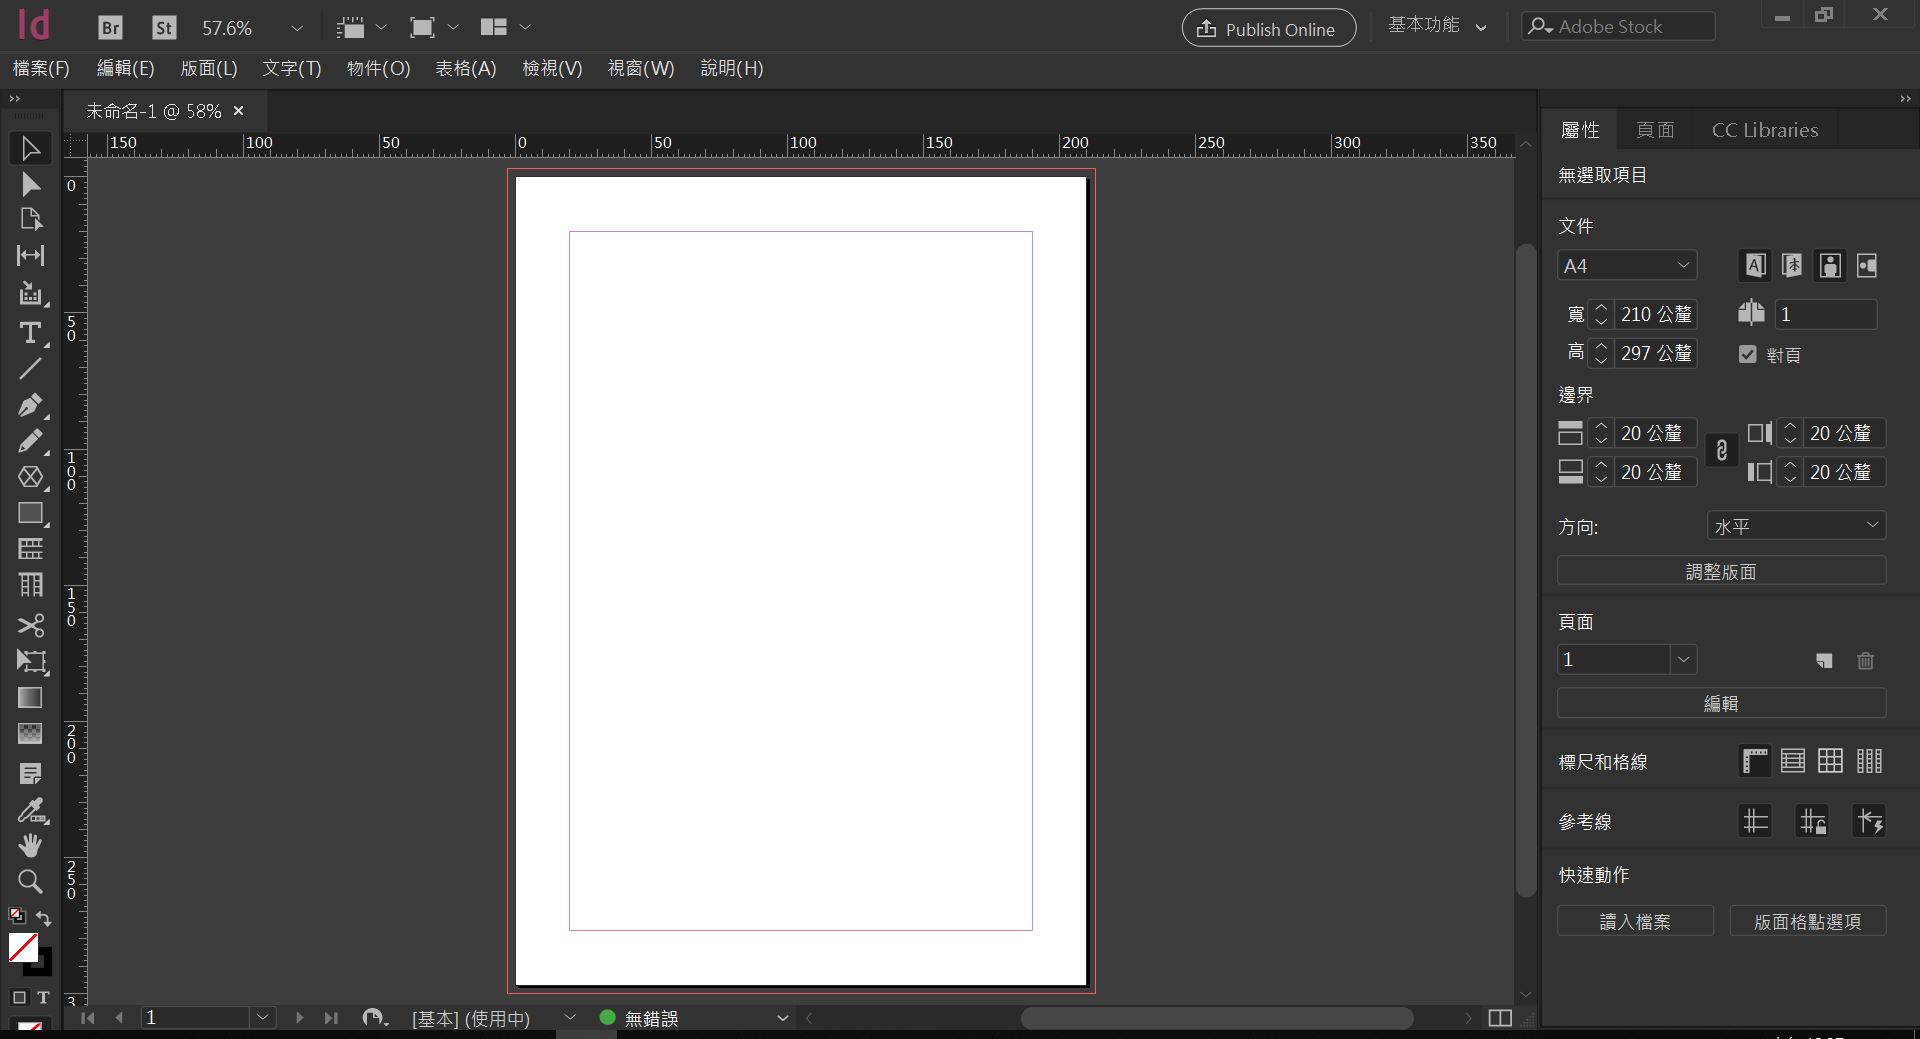Open the page number dropdown in 頁面 section

[1684, 659]
